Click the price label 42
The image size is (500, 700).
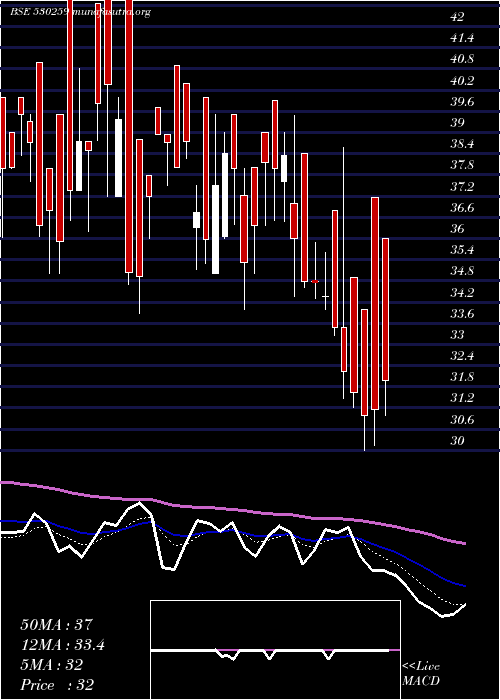point(457,17)
